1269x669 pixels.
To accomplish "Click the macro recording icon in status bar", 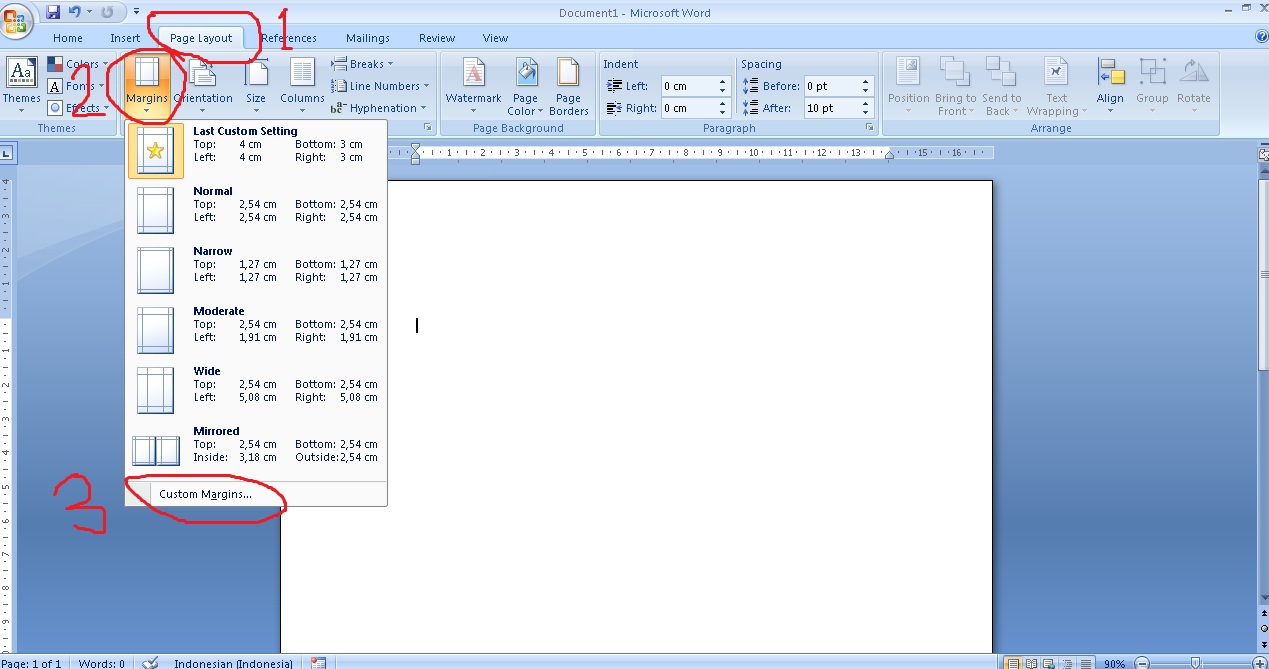I will [x=318, y=663].
